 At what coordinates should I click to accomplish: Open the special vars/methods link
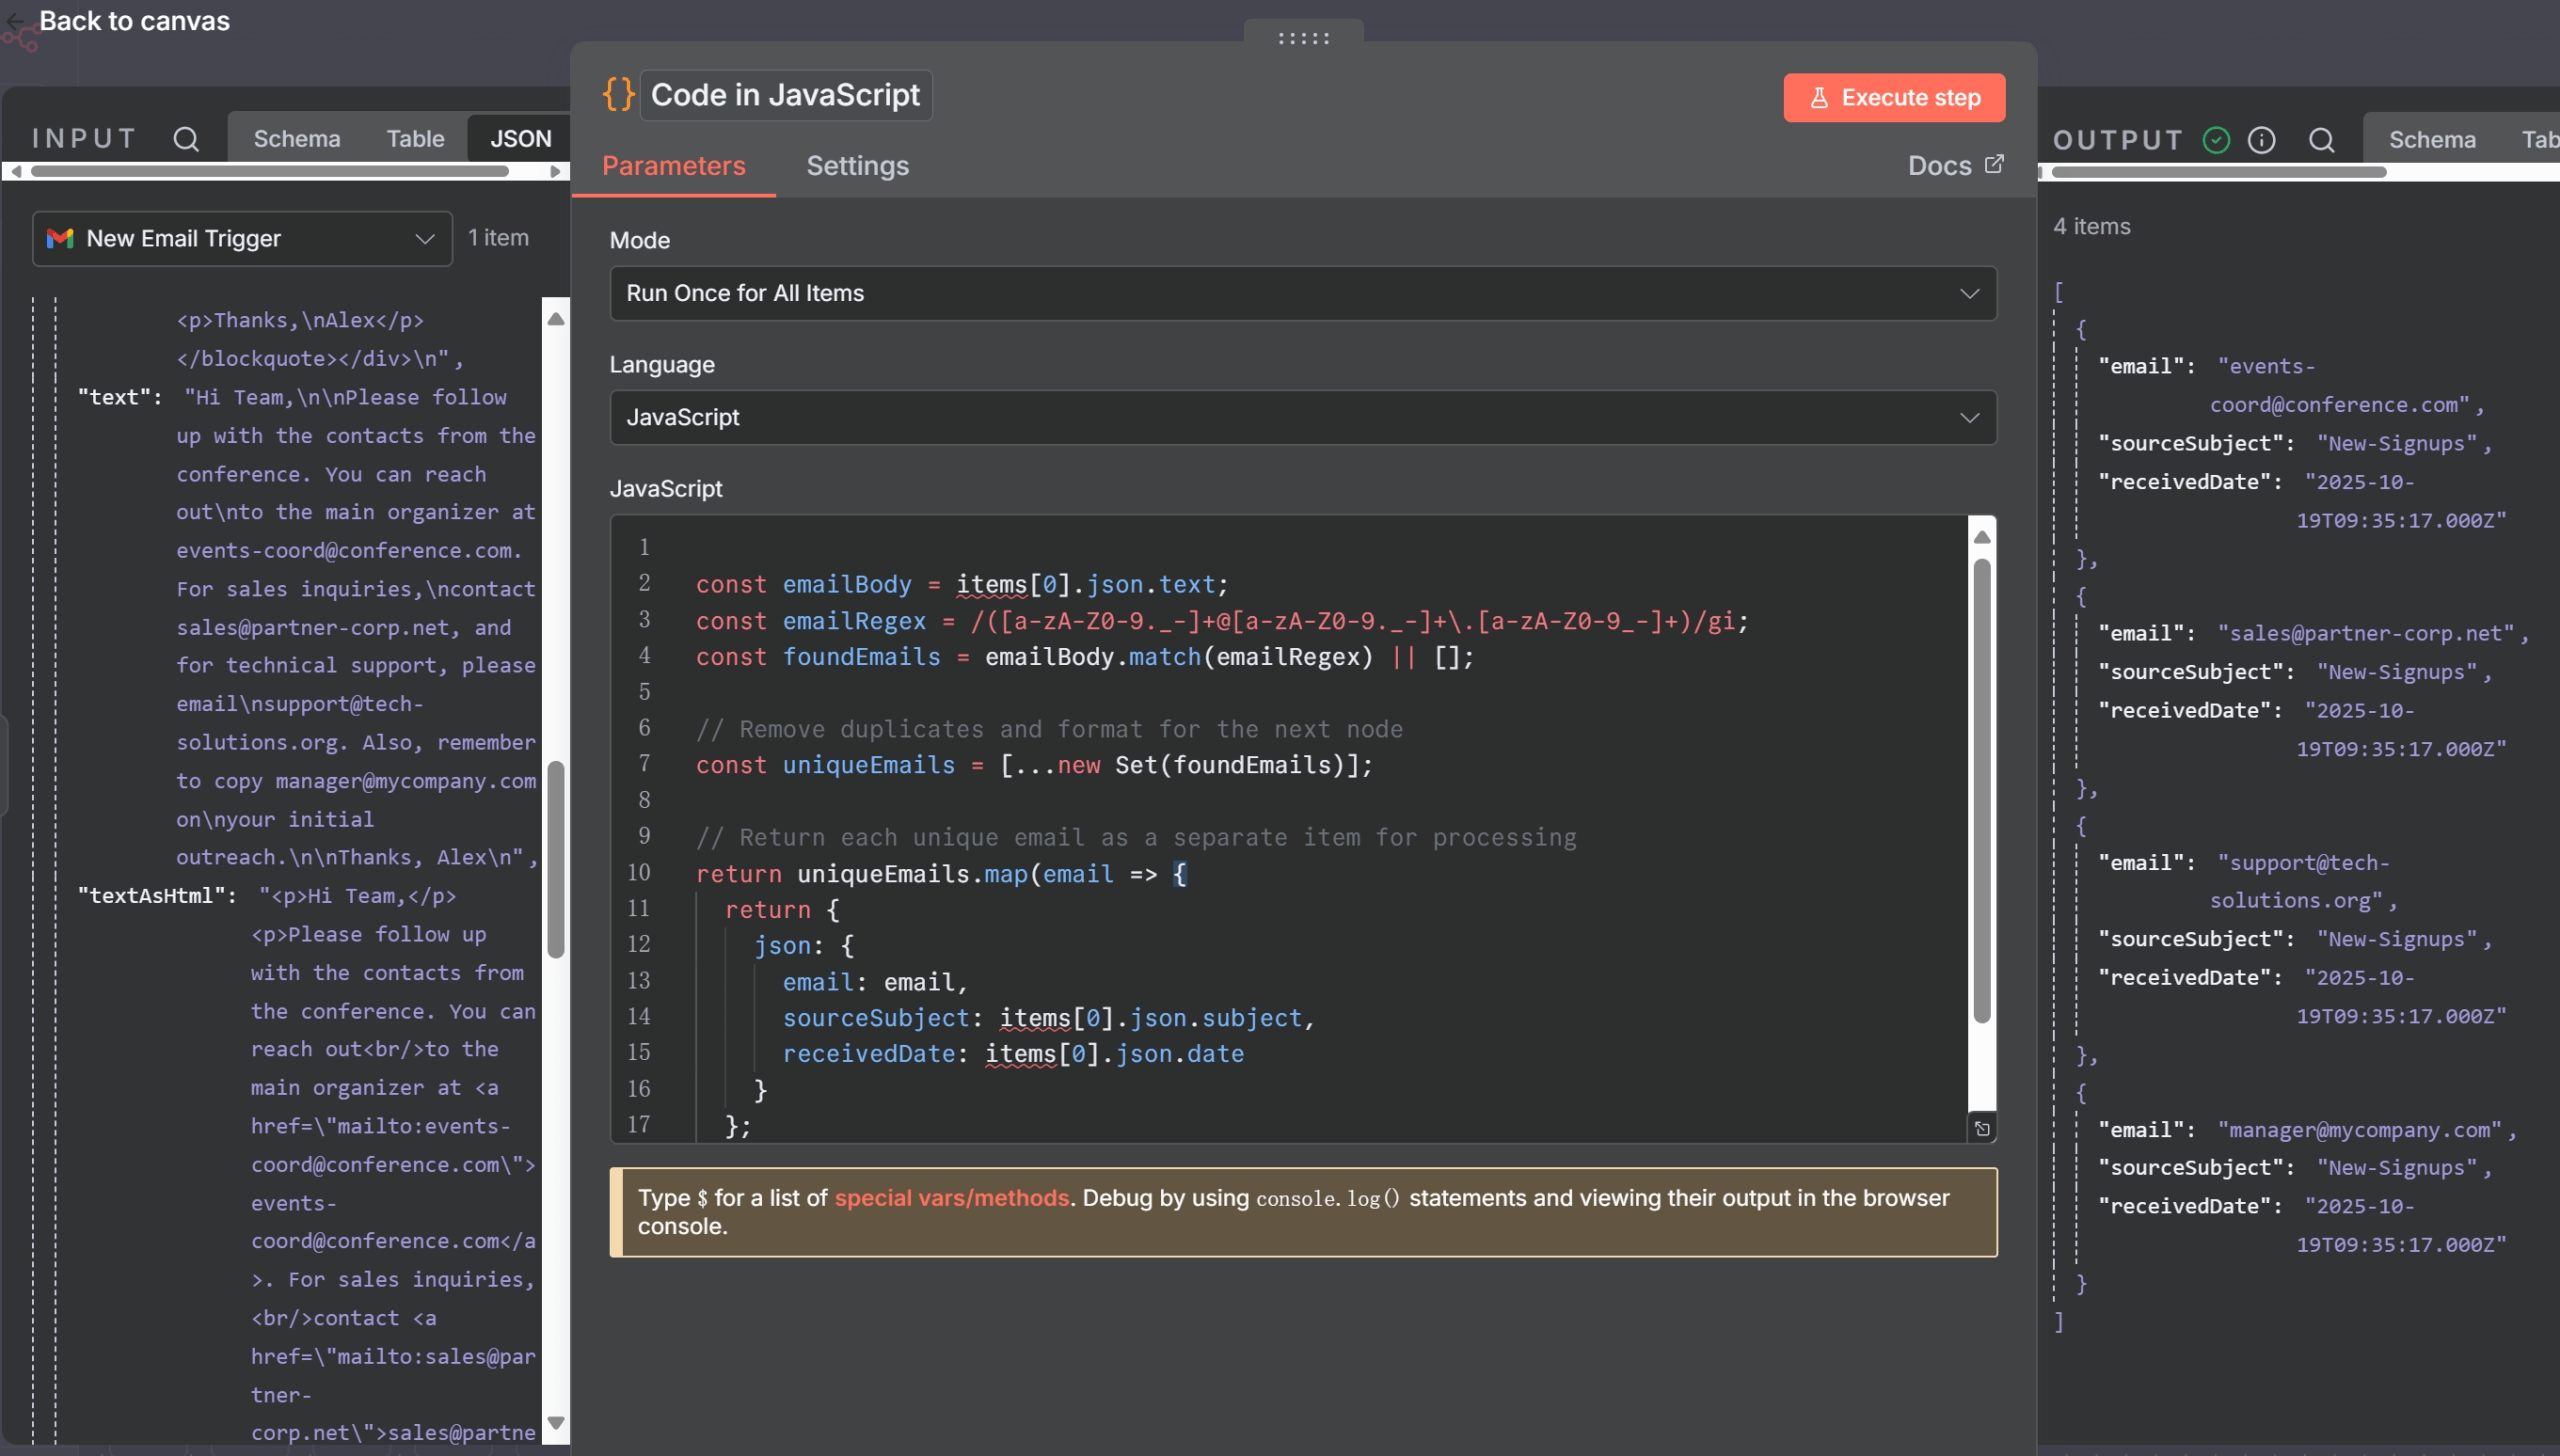point(951,1198)
